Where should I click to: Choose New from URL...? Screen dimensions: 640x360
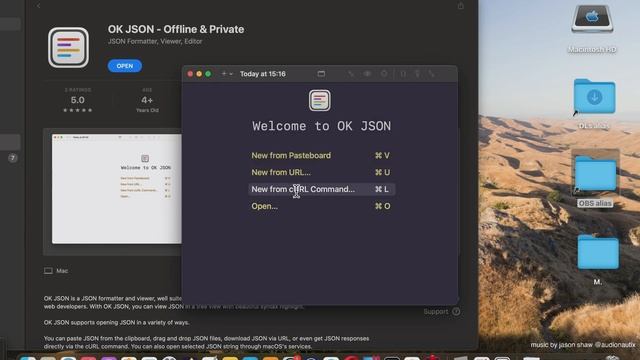click(x=321, y=172)
